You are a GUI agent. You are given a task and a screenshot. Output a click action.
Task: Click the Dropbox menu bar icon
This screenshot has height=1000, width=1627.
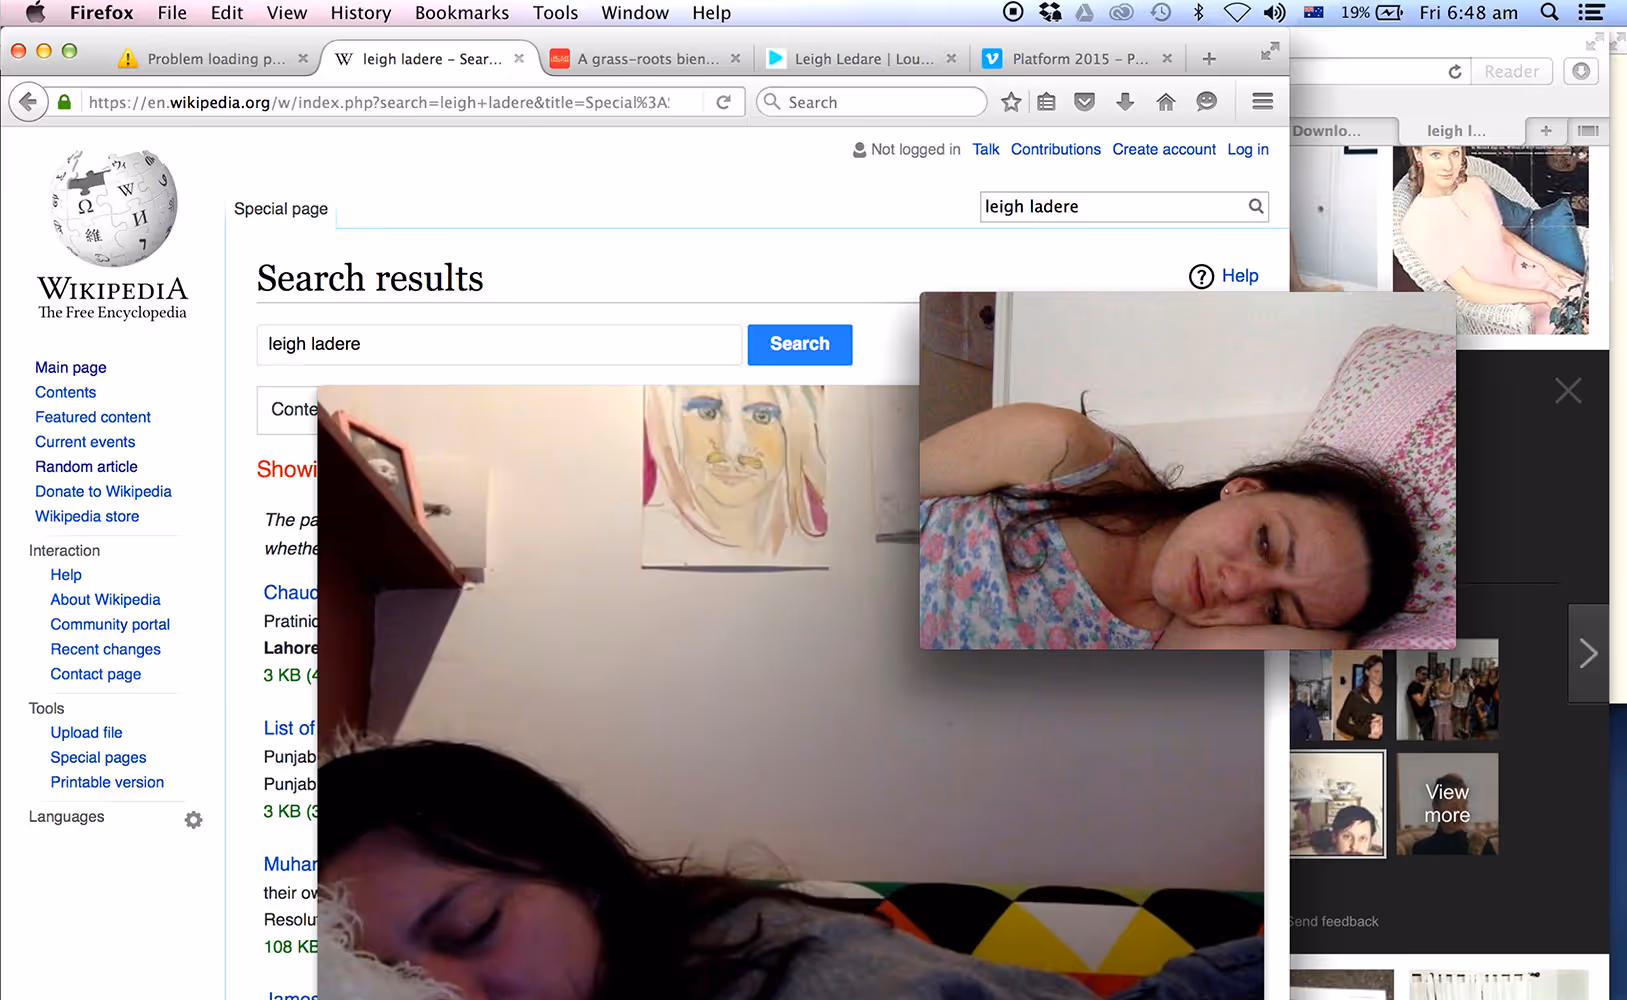click(1050, 13)
